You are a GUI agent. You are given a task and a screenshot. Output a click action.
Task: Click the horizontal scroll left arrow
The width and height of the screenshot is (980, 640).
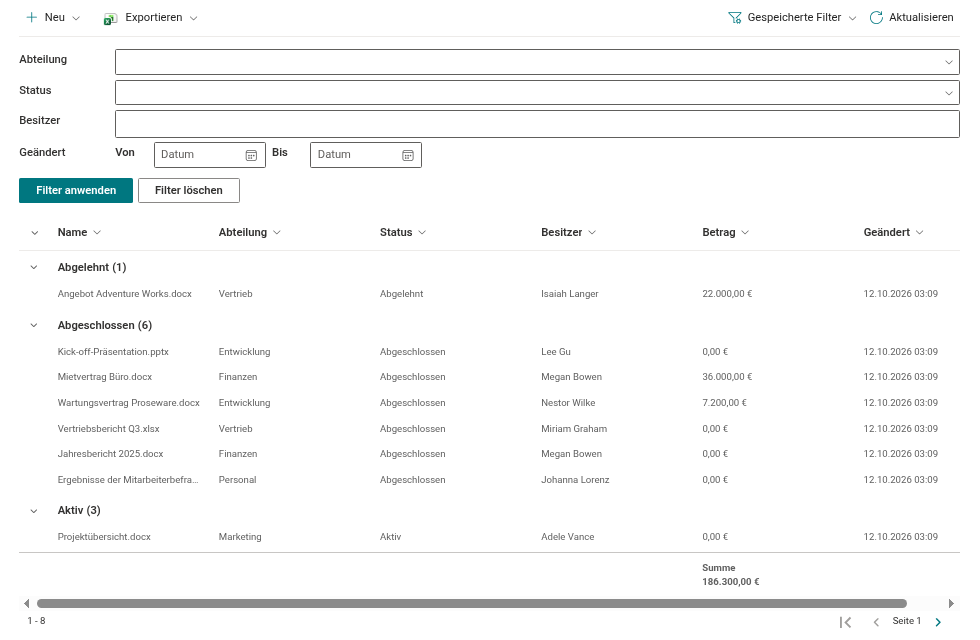click(26, 603)
